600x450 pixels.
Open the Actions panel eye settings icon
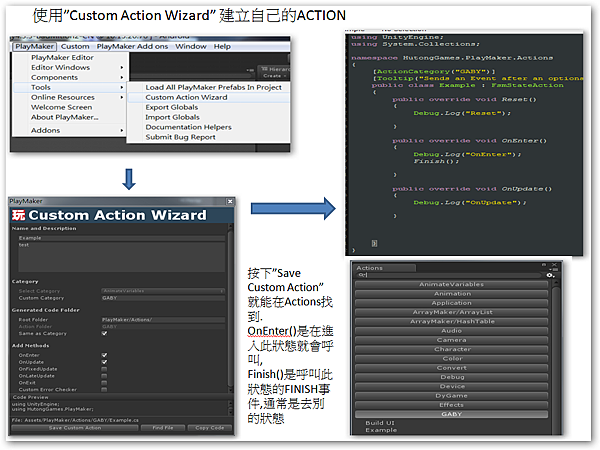point(550,275)
